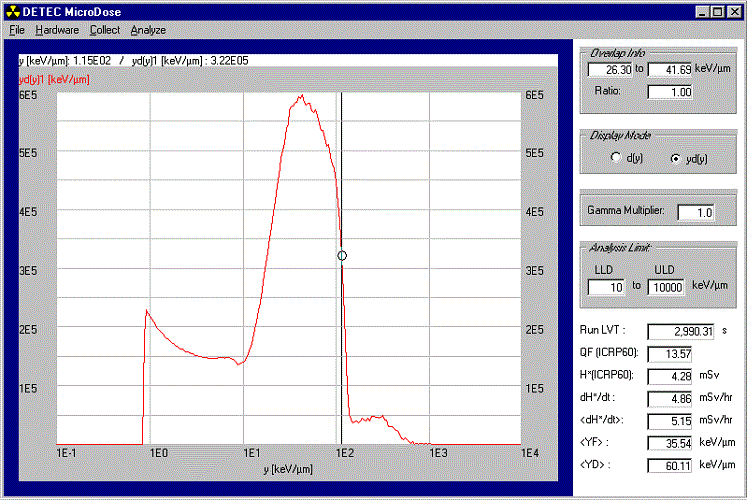Viewport: 747px width, 500px height.
Task: Click the right 4E5 y-axis label
Action: point(535,212)
